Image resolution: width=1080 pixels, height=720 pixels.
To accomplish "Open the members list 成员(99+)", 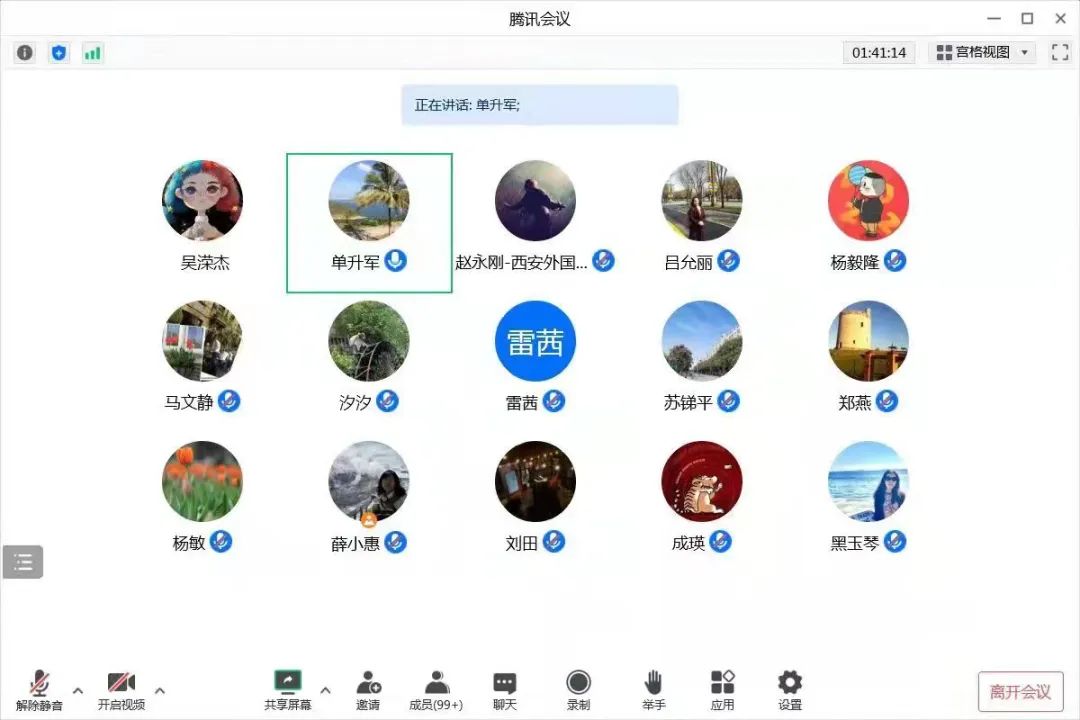I will (436, 690).
